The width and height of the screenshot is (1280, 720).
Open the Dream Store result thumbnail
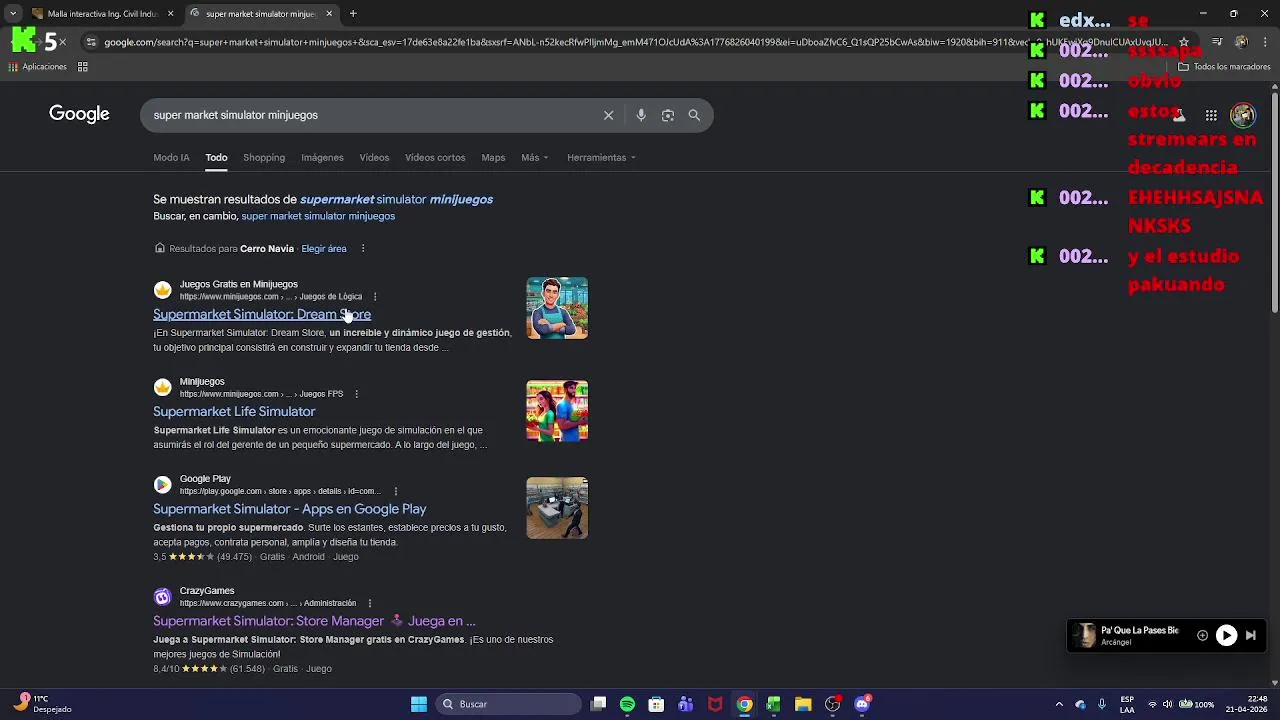(x=557, y=308)
